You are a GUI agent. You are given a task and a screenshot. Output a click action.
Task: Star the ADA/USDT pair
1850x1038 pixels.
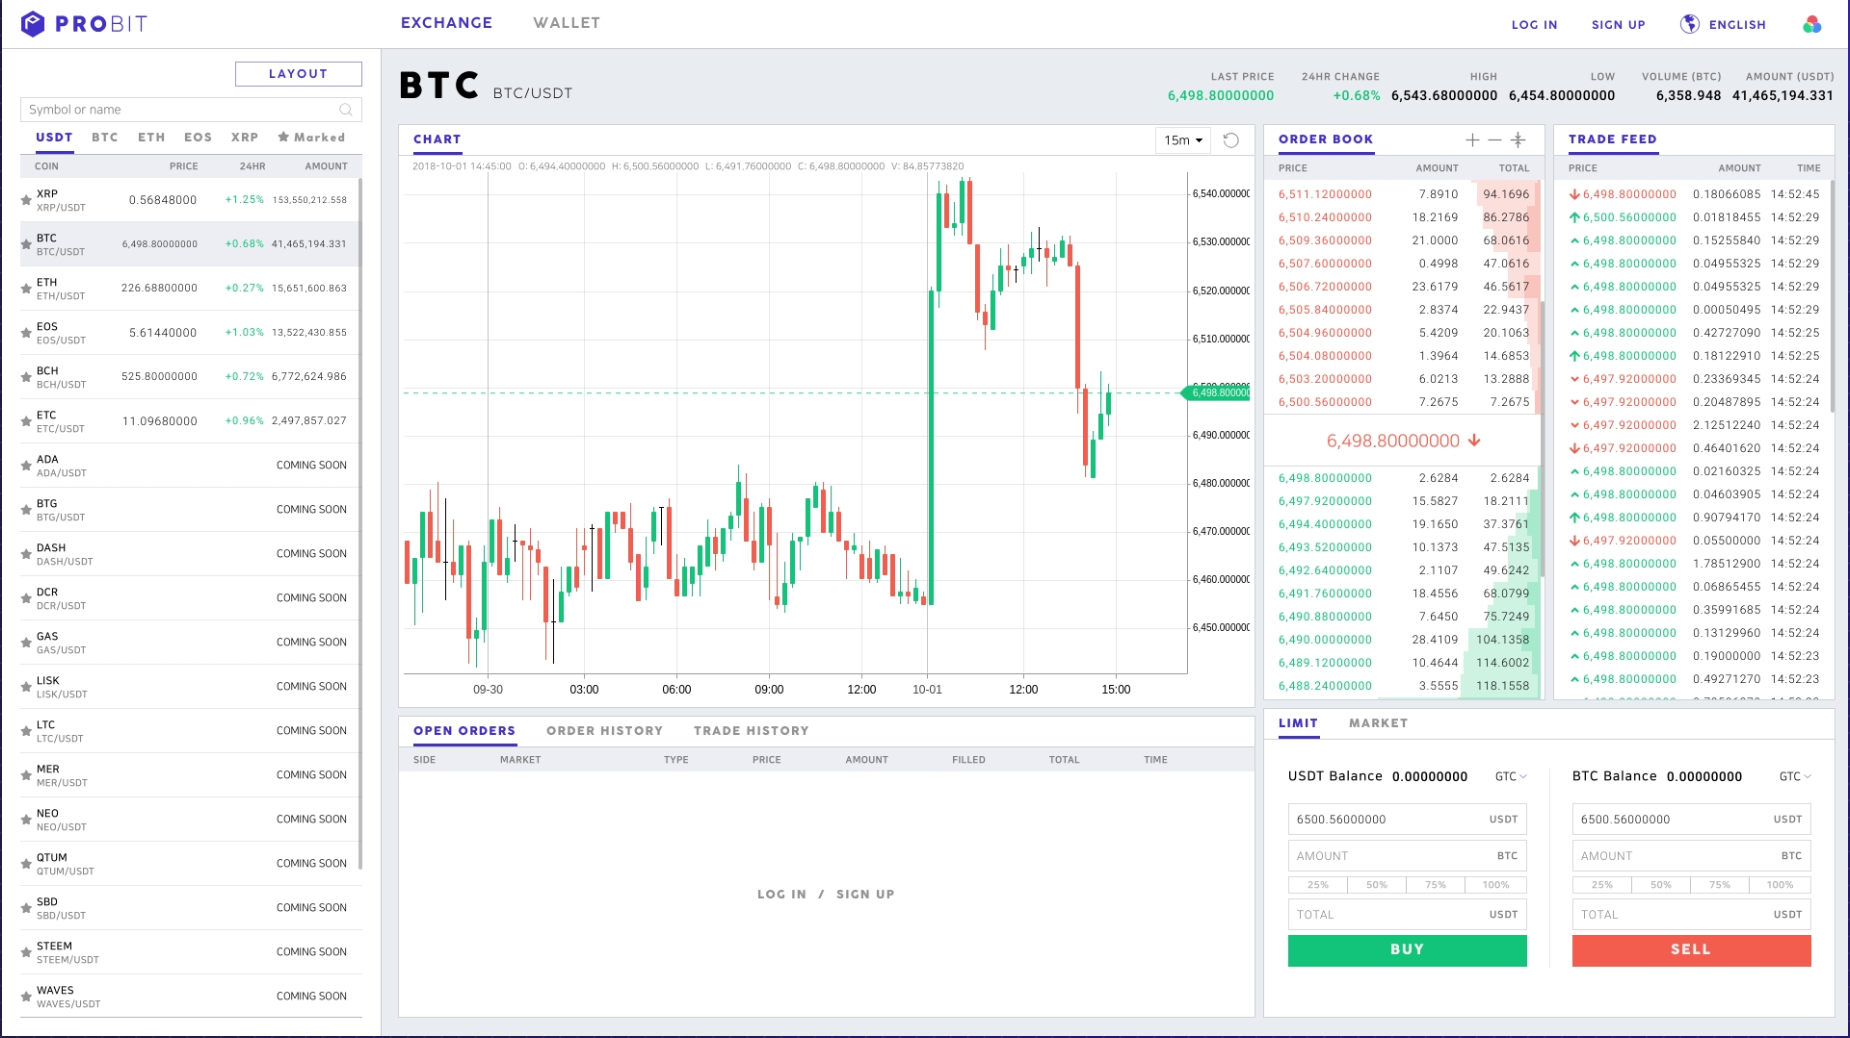pos(26,466)
